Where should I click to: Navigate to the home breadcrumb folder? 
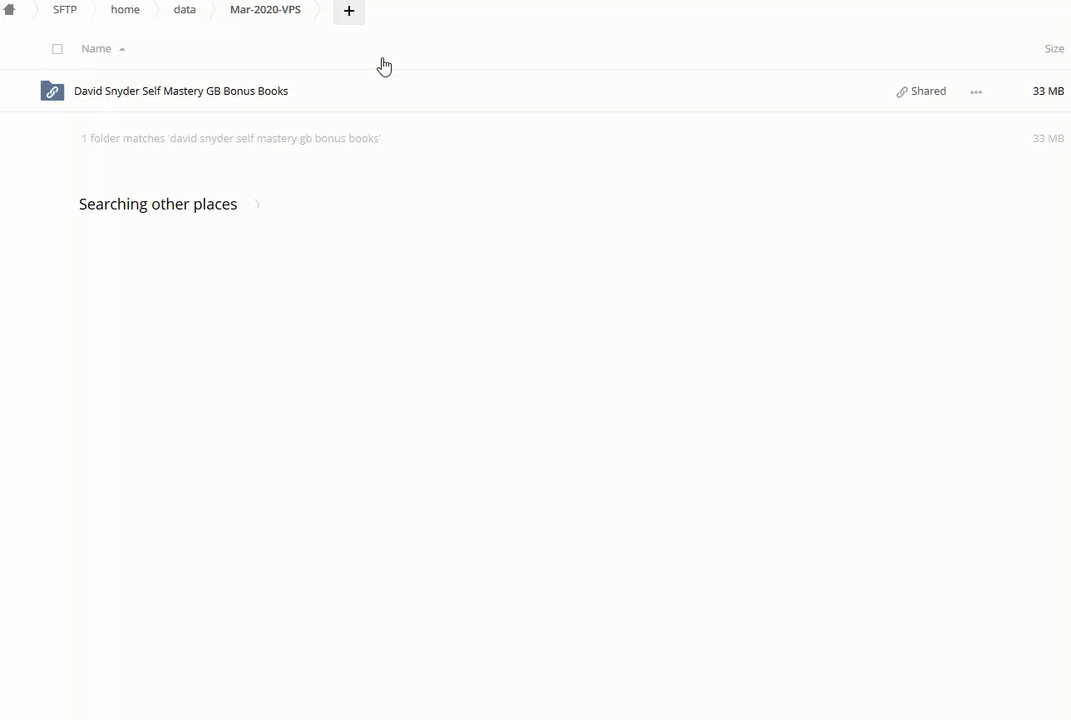coord(125,10)
